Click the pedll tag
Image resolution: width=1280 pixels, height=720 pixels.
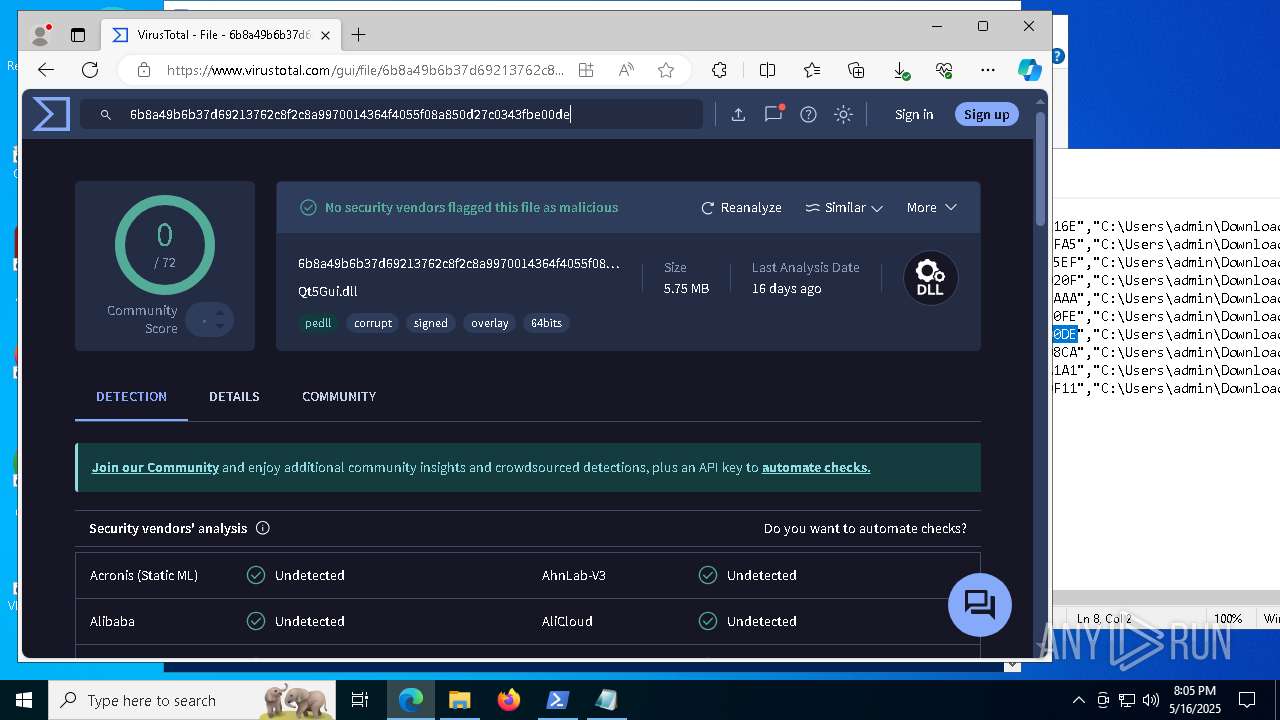[x=318, y=323]
